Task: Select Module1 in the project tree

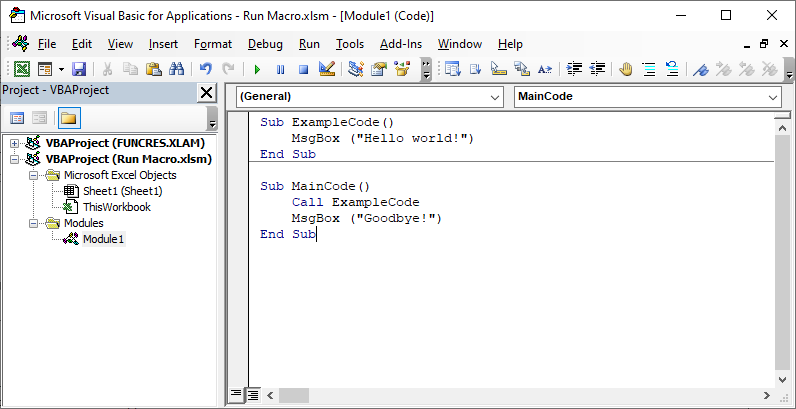Action: point(104,239)
